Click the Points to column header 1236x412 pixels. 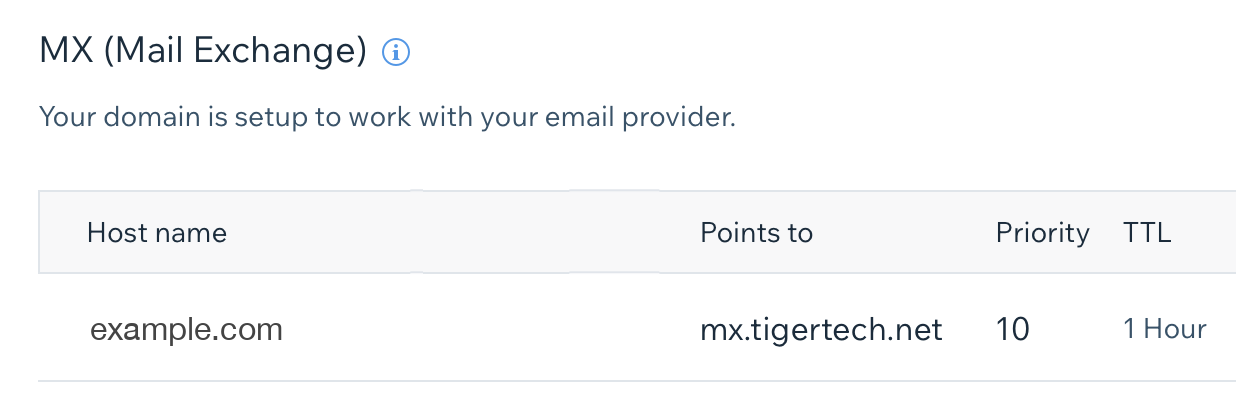pyautogui.click(x=756, y=233)
